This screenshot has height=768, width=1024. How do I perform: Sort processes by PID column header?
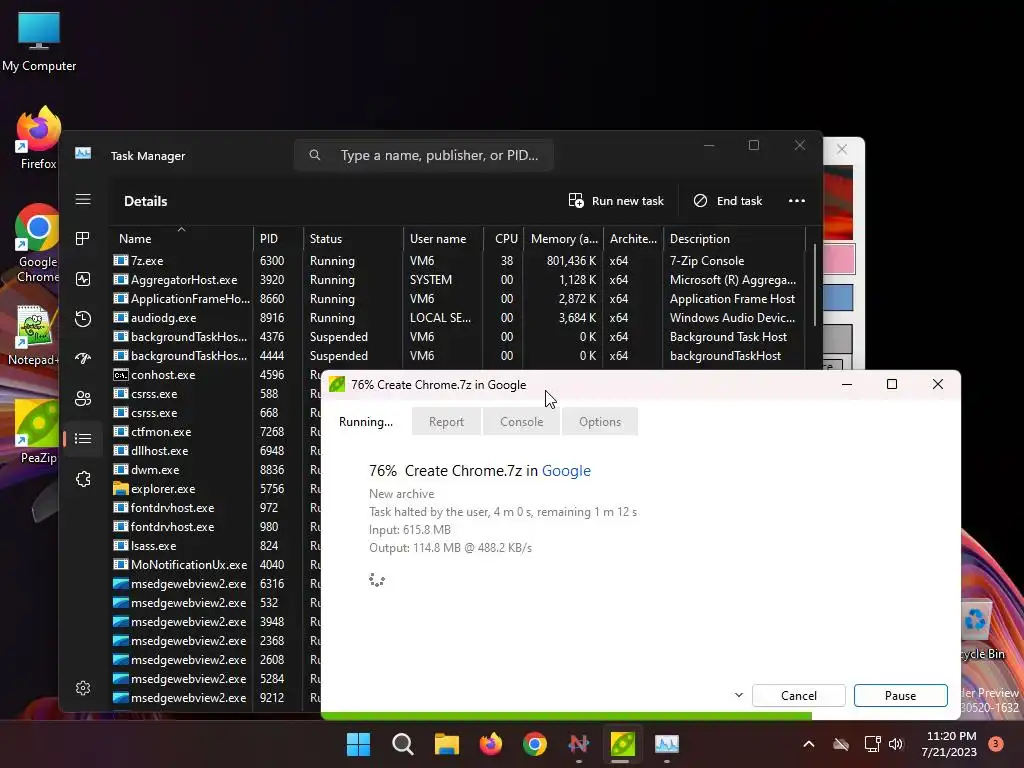click(278, 238)
